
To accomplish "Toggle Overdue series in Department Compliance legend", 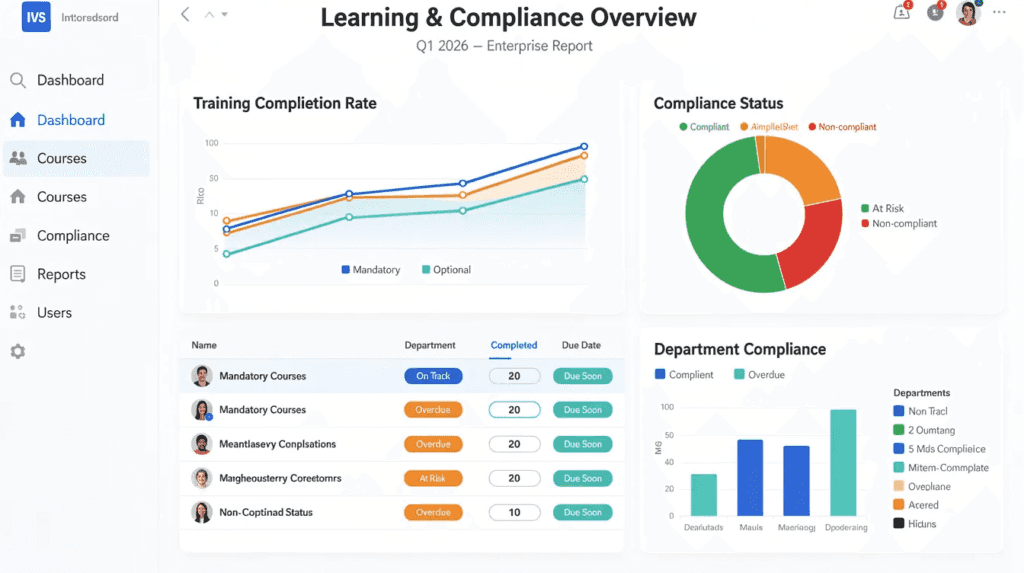I will click(x=758, y=375).
